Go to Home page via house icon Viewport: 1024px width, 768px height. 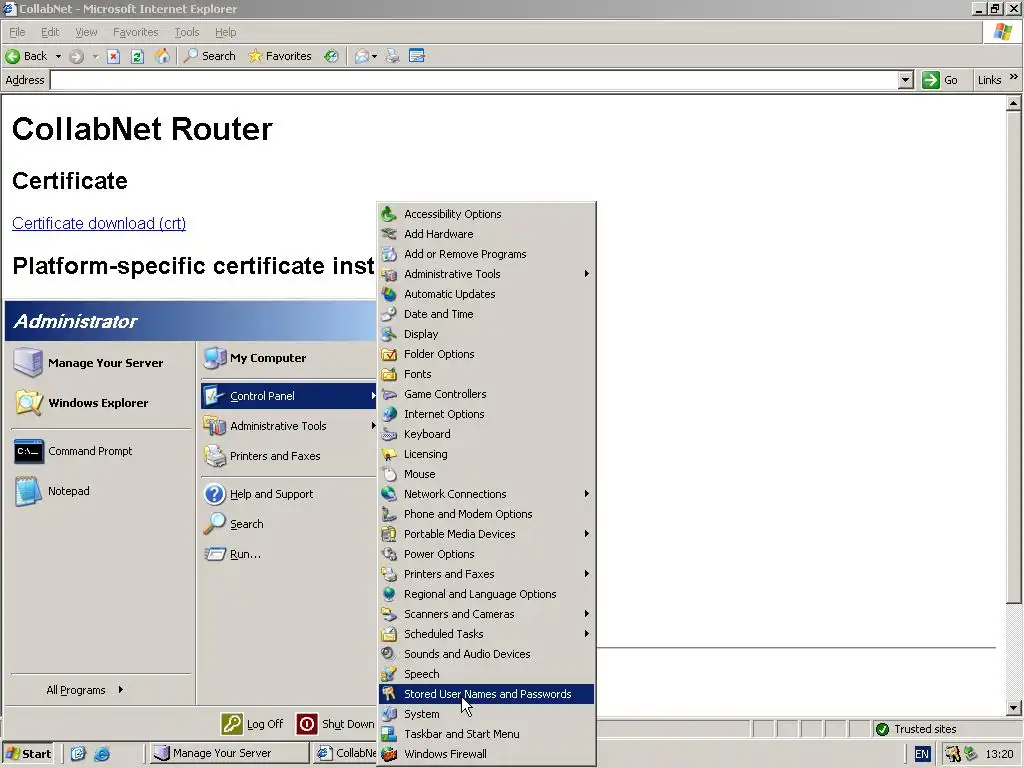(x=162, y=56)
